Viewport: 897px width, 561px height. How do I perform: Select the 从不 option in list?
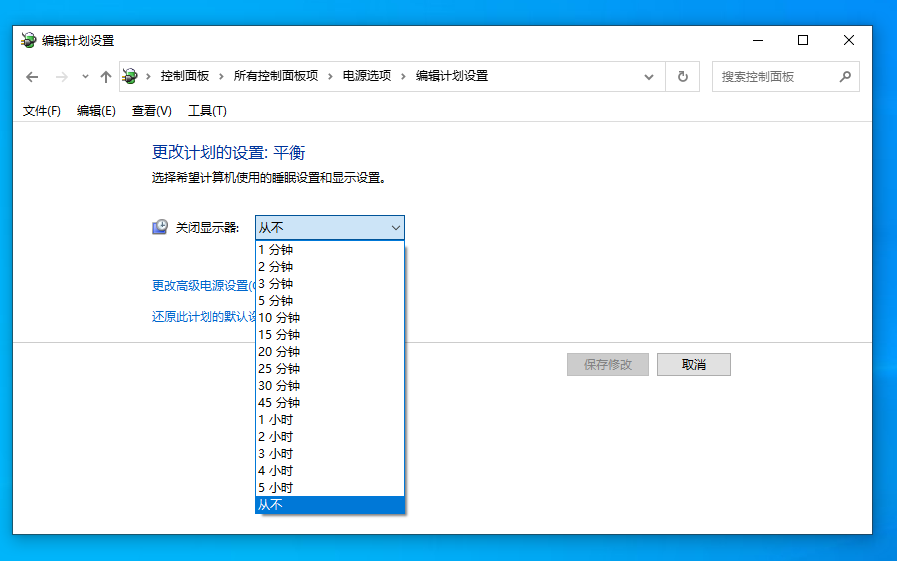coord(271,505)
